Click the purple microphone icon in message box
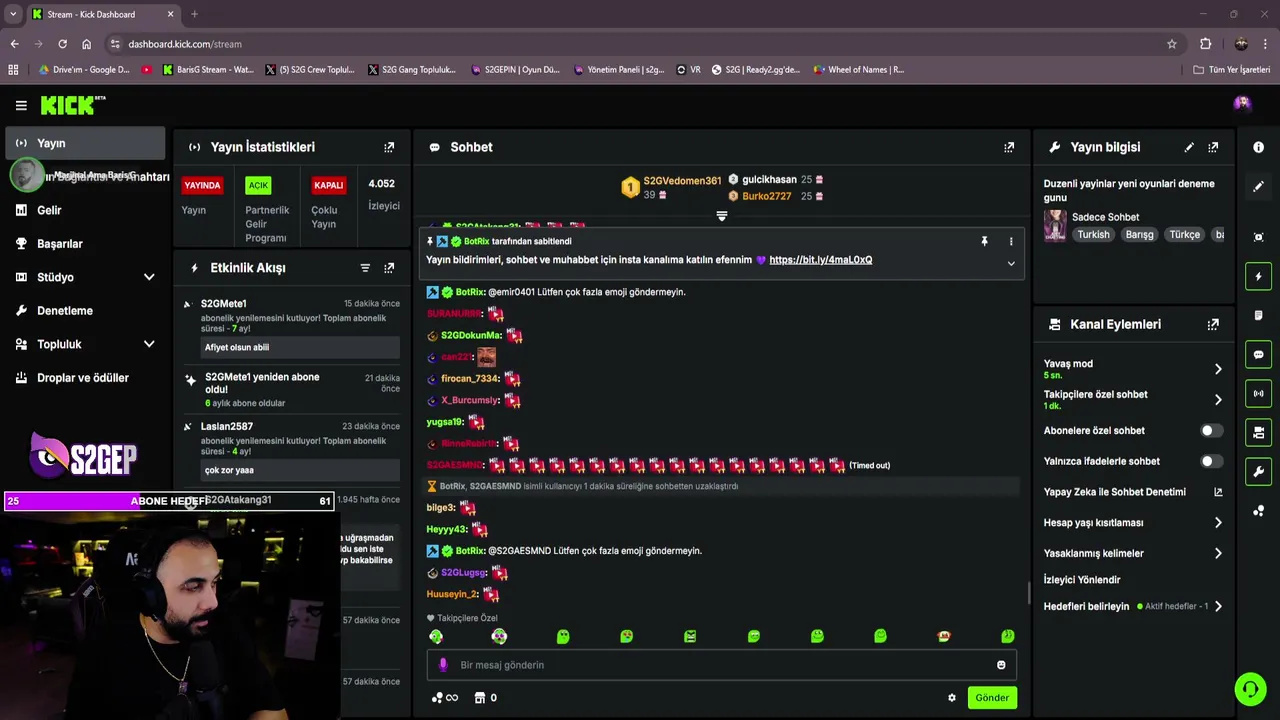This screenshot has height=720, width=1280. click(x=443, y=665)
